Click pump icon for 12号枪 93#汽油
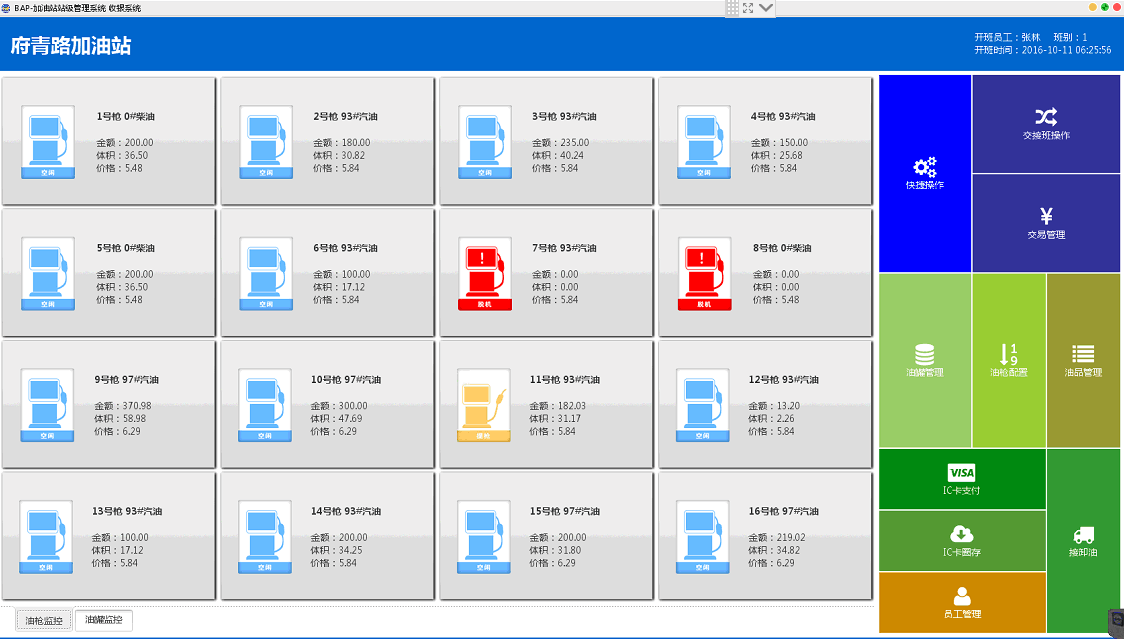Viewport: 1124px width, 639px height. point(702,405)
